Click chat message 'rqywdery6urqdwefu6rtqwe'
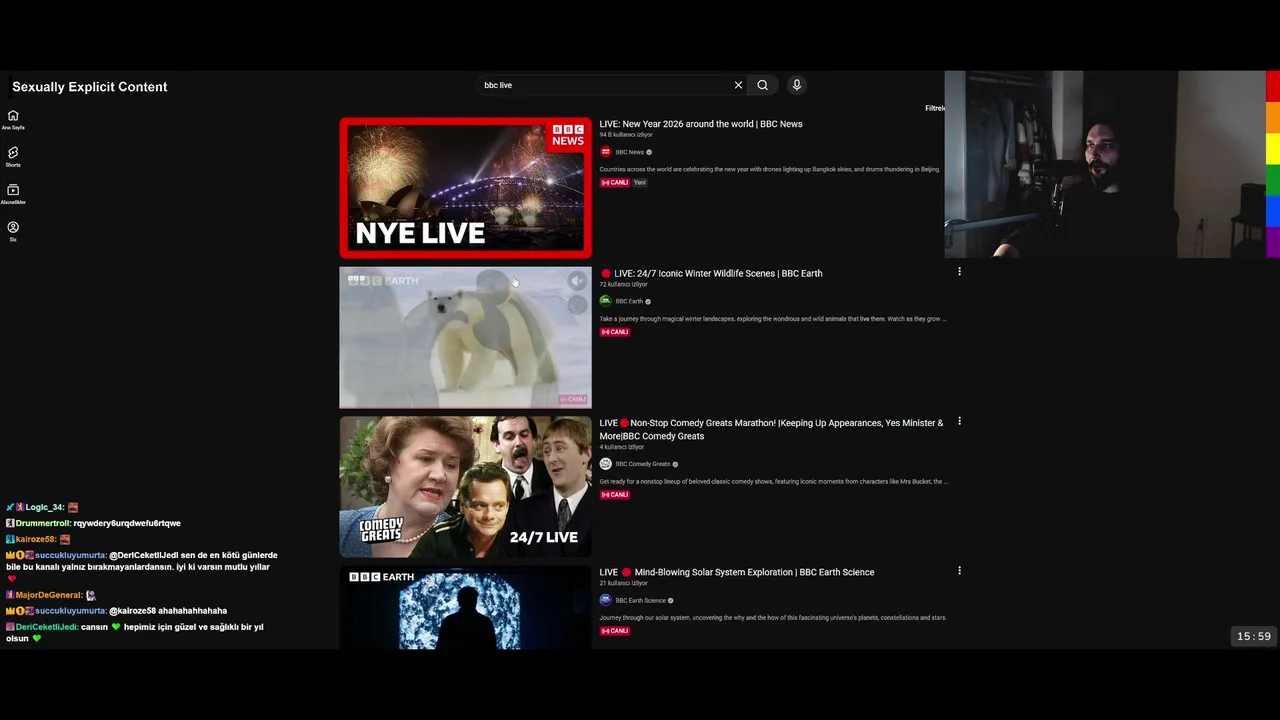1280x720 pixels. (x=127, y=523)
